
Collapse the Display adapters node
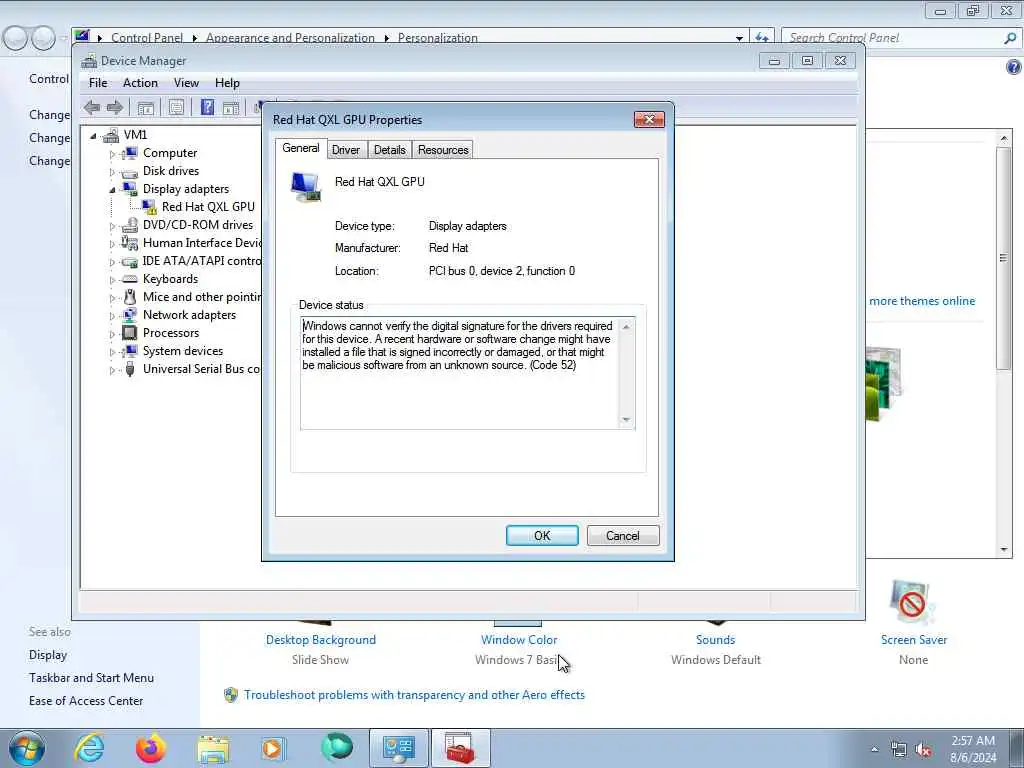(112, 190)
